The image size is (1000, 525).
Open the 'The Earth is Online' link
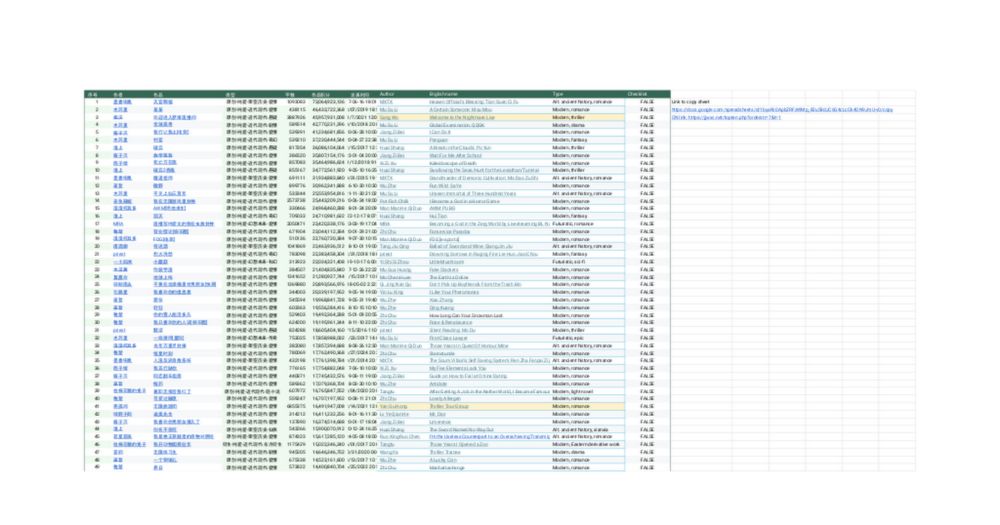pyautogui.click(x=449, y=277)
